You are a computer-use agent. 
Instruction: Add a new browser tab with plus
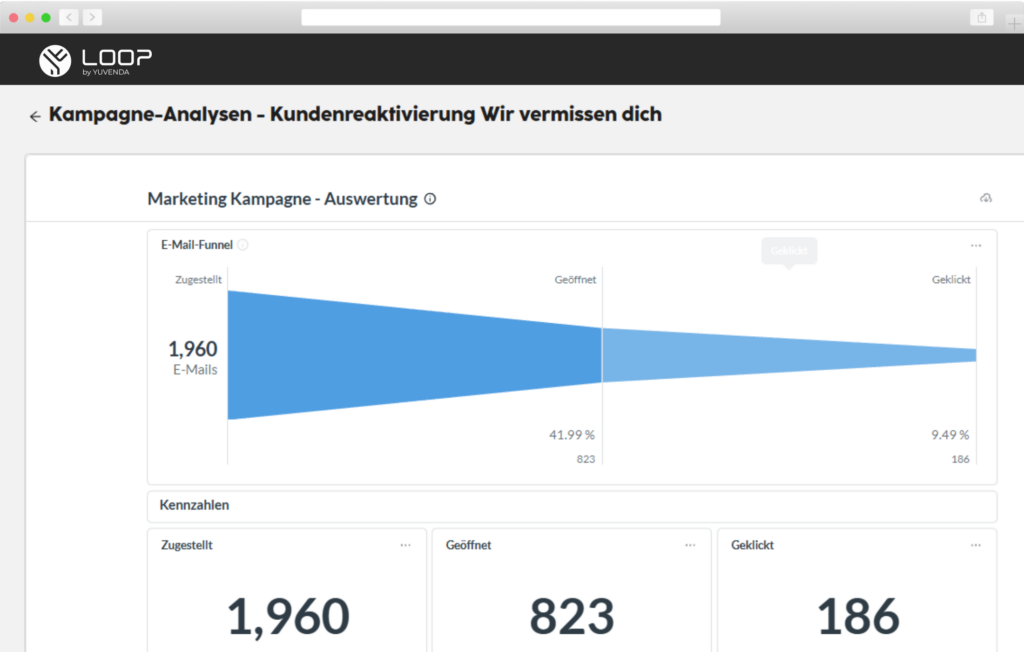click(1014, 24)
